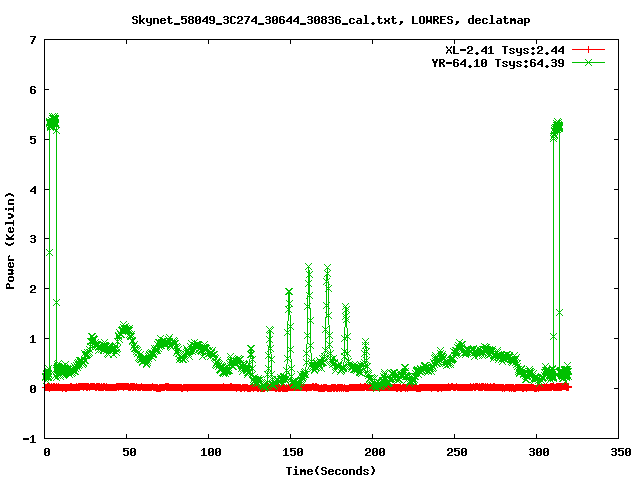This screenshot has width=640, height=480.
Task: Click the x-axis tick label 200
Action: pyautogui.click(x=375, y=452)
